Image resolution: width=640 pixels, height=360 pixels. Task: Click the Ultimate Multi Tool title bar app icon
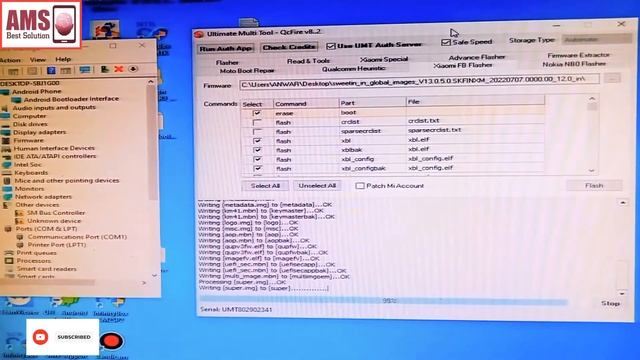(x=199, y=34)
